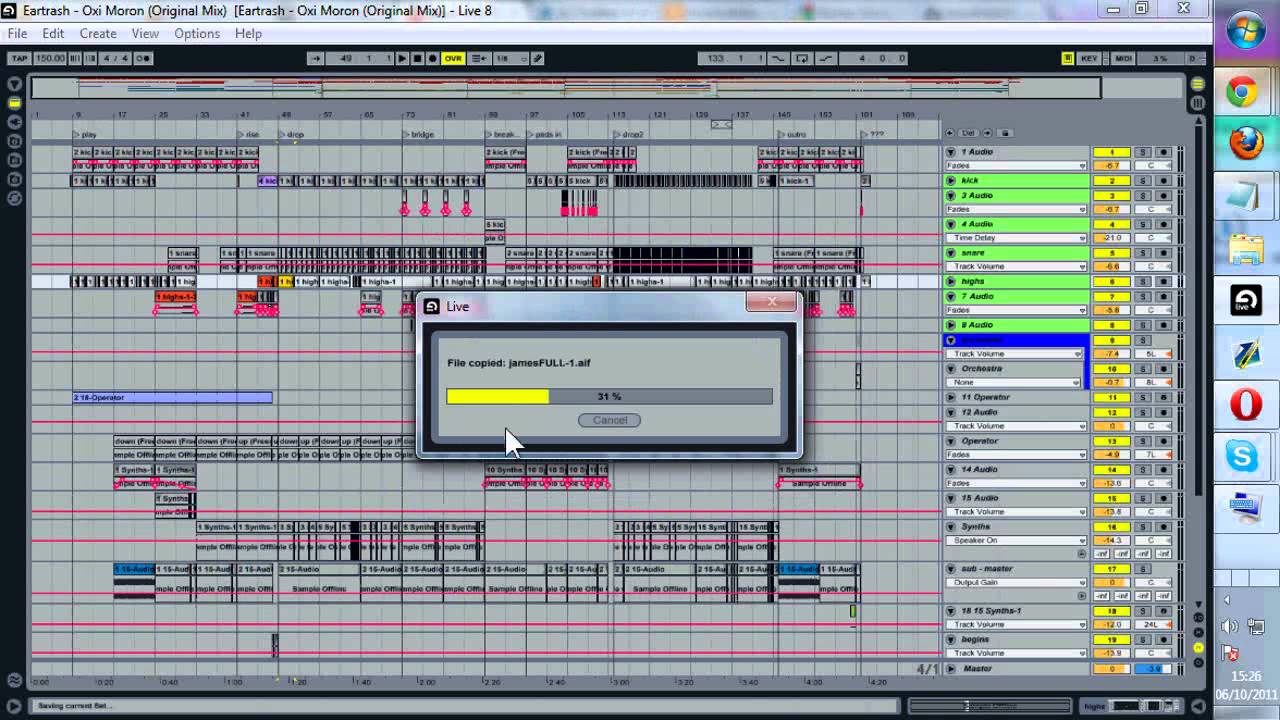Click the top browser show/hide triangle icon
1280x720 pixels.
tap(14, 85)
